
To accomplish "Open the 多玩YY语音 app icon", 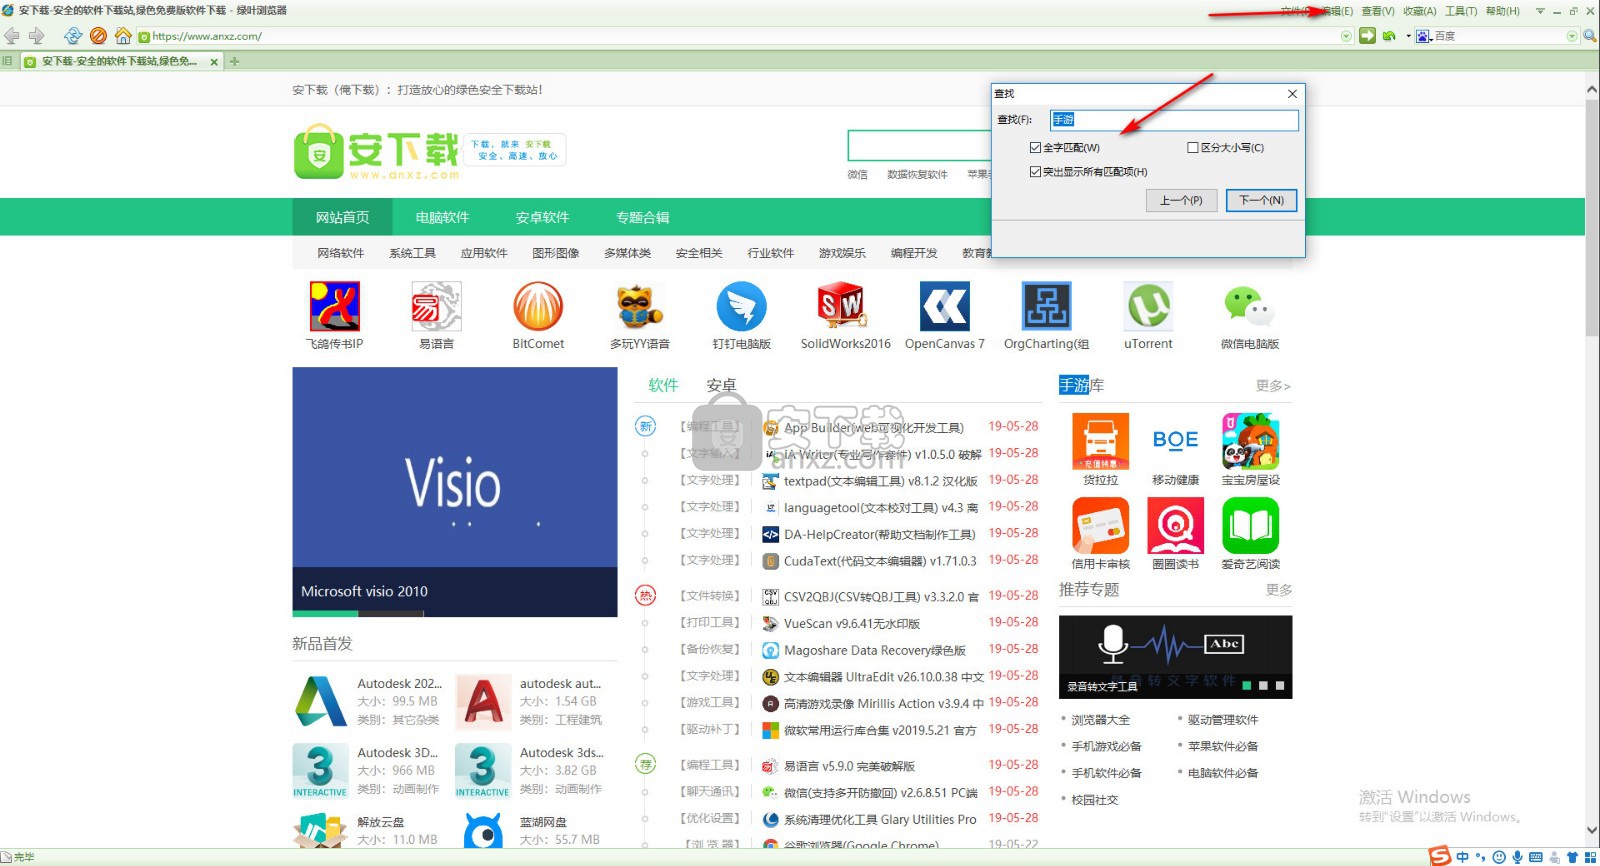I will click(640, 306).
